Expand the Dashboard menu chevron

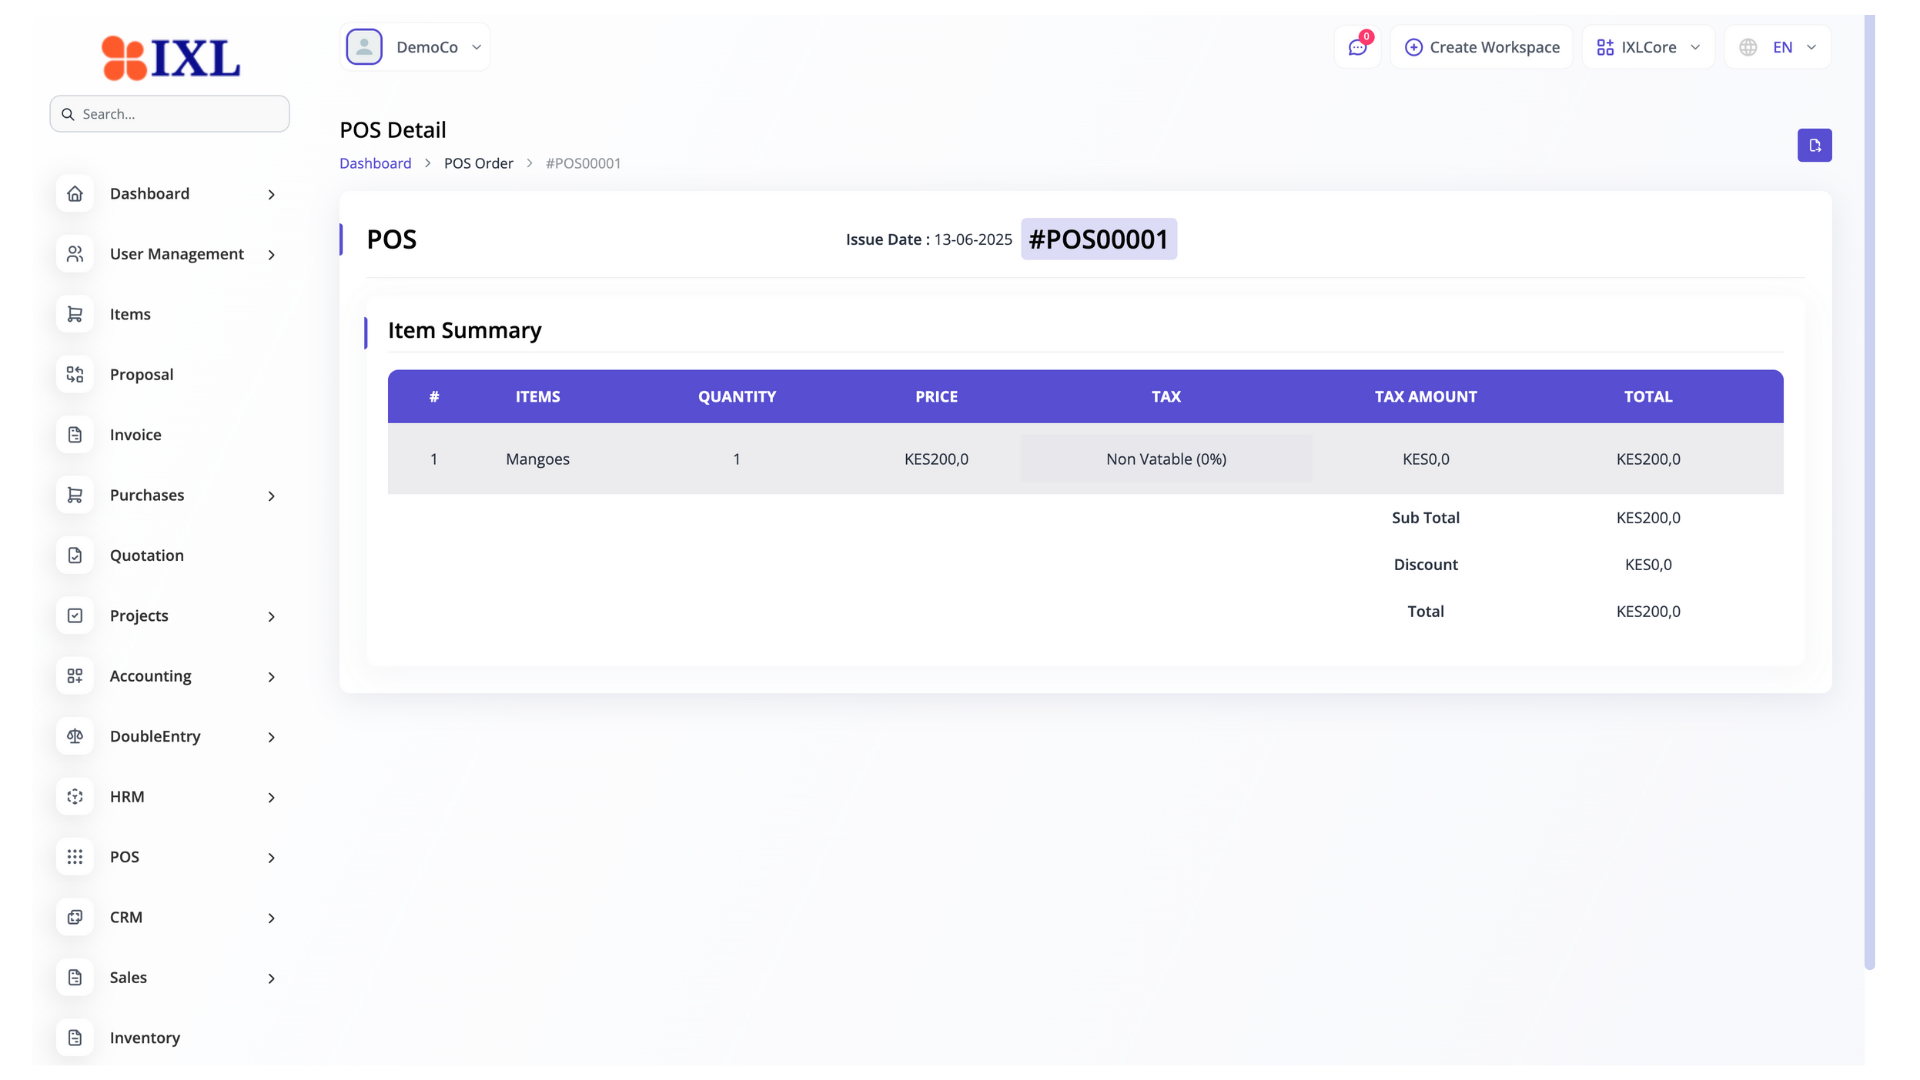pyautogui.click(x=271, y=194)
